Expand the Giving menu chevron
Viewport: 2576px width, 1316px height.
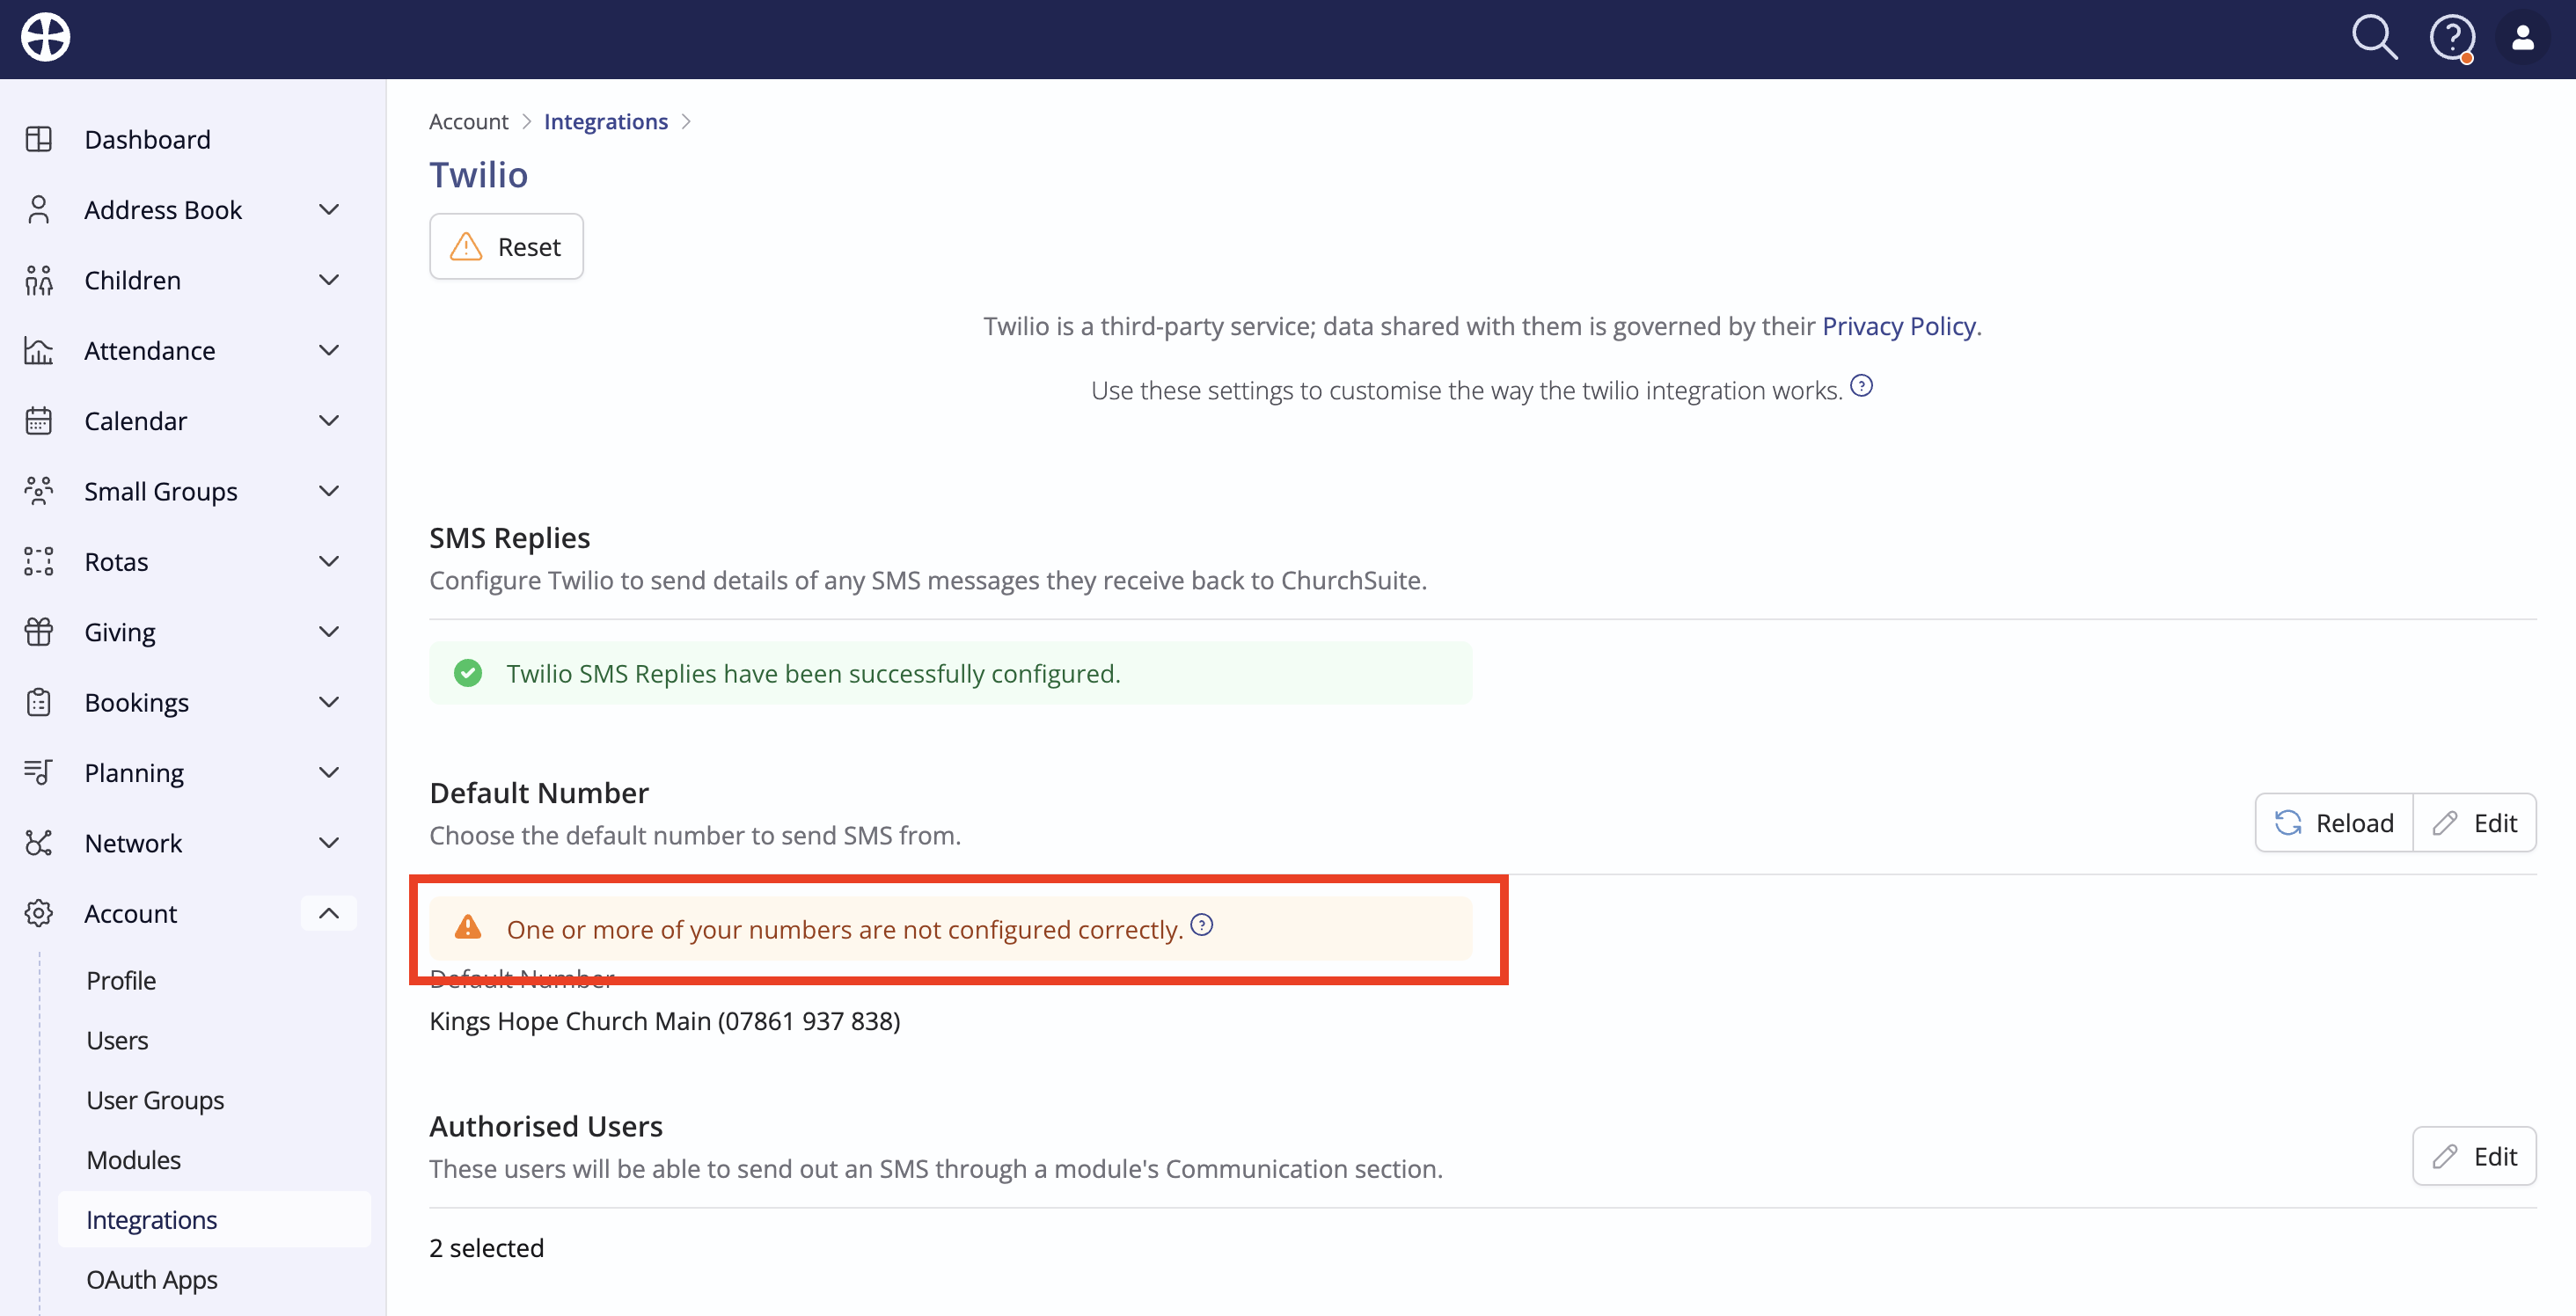329,632
